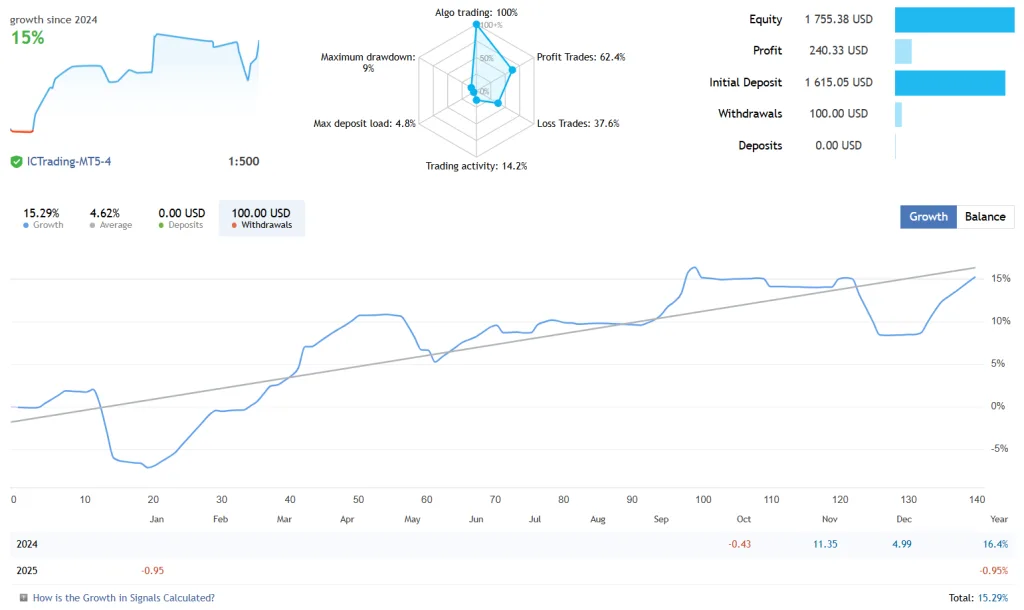Click the blue Equity bar
This screenshot has width=1024, height=610.
point(954,20)
